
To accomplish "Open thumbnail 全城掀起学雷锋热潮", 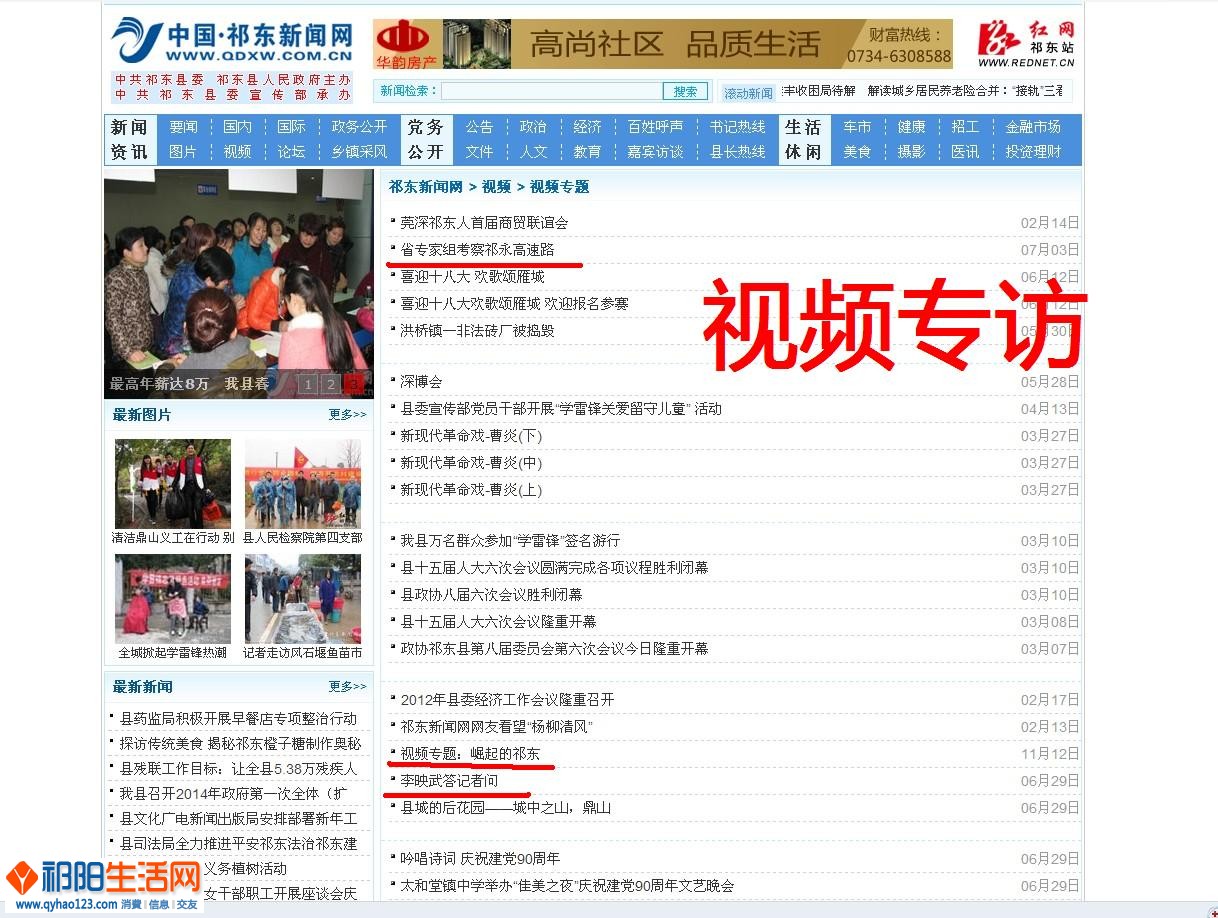I will [173, 599].
